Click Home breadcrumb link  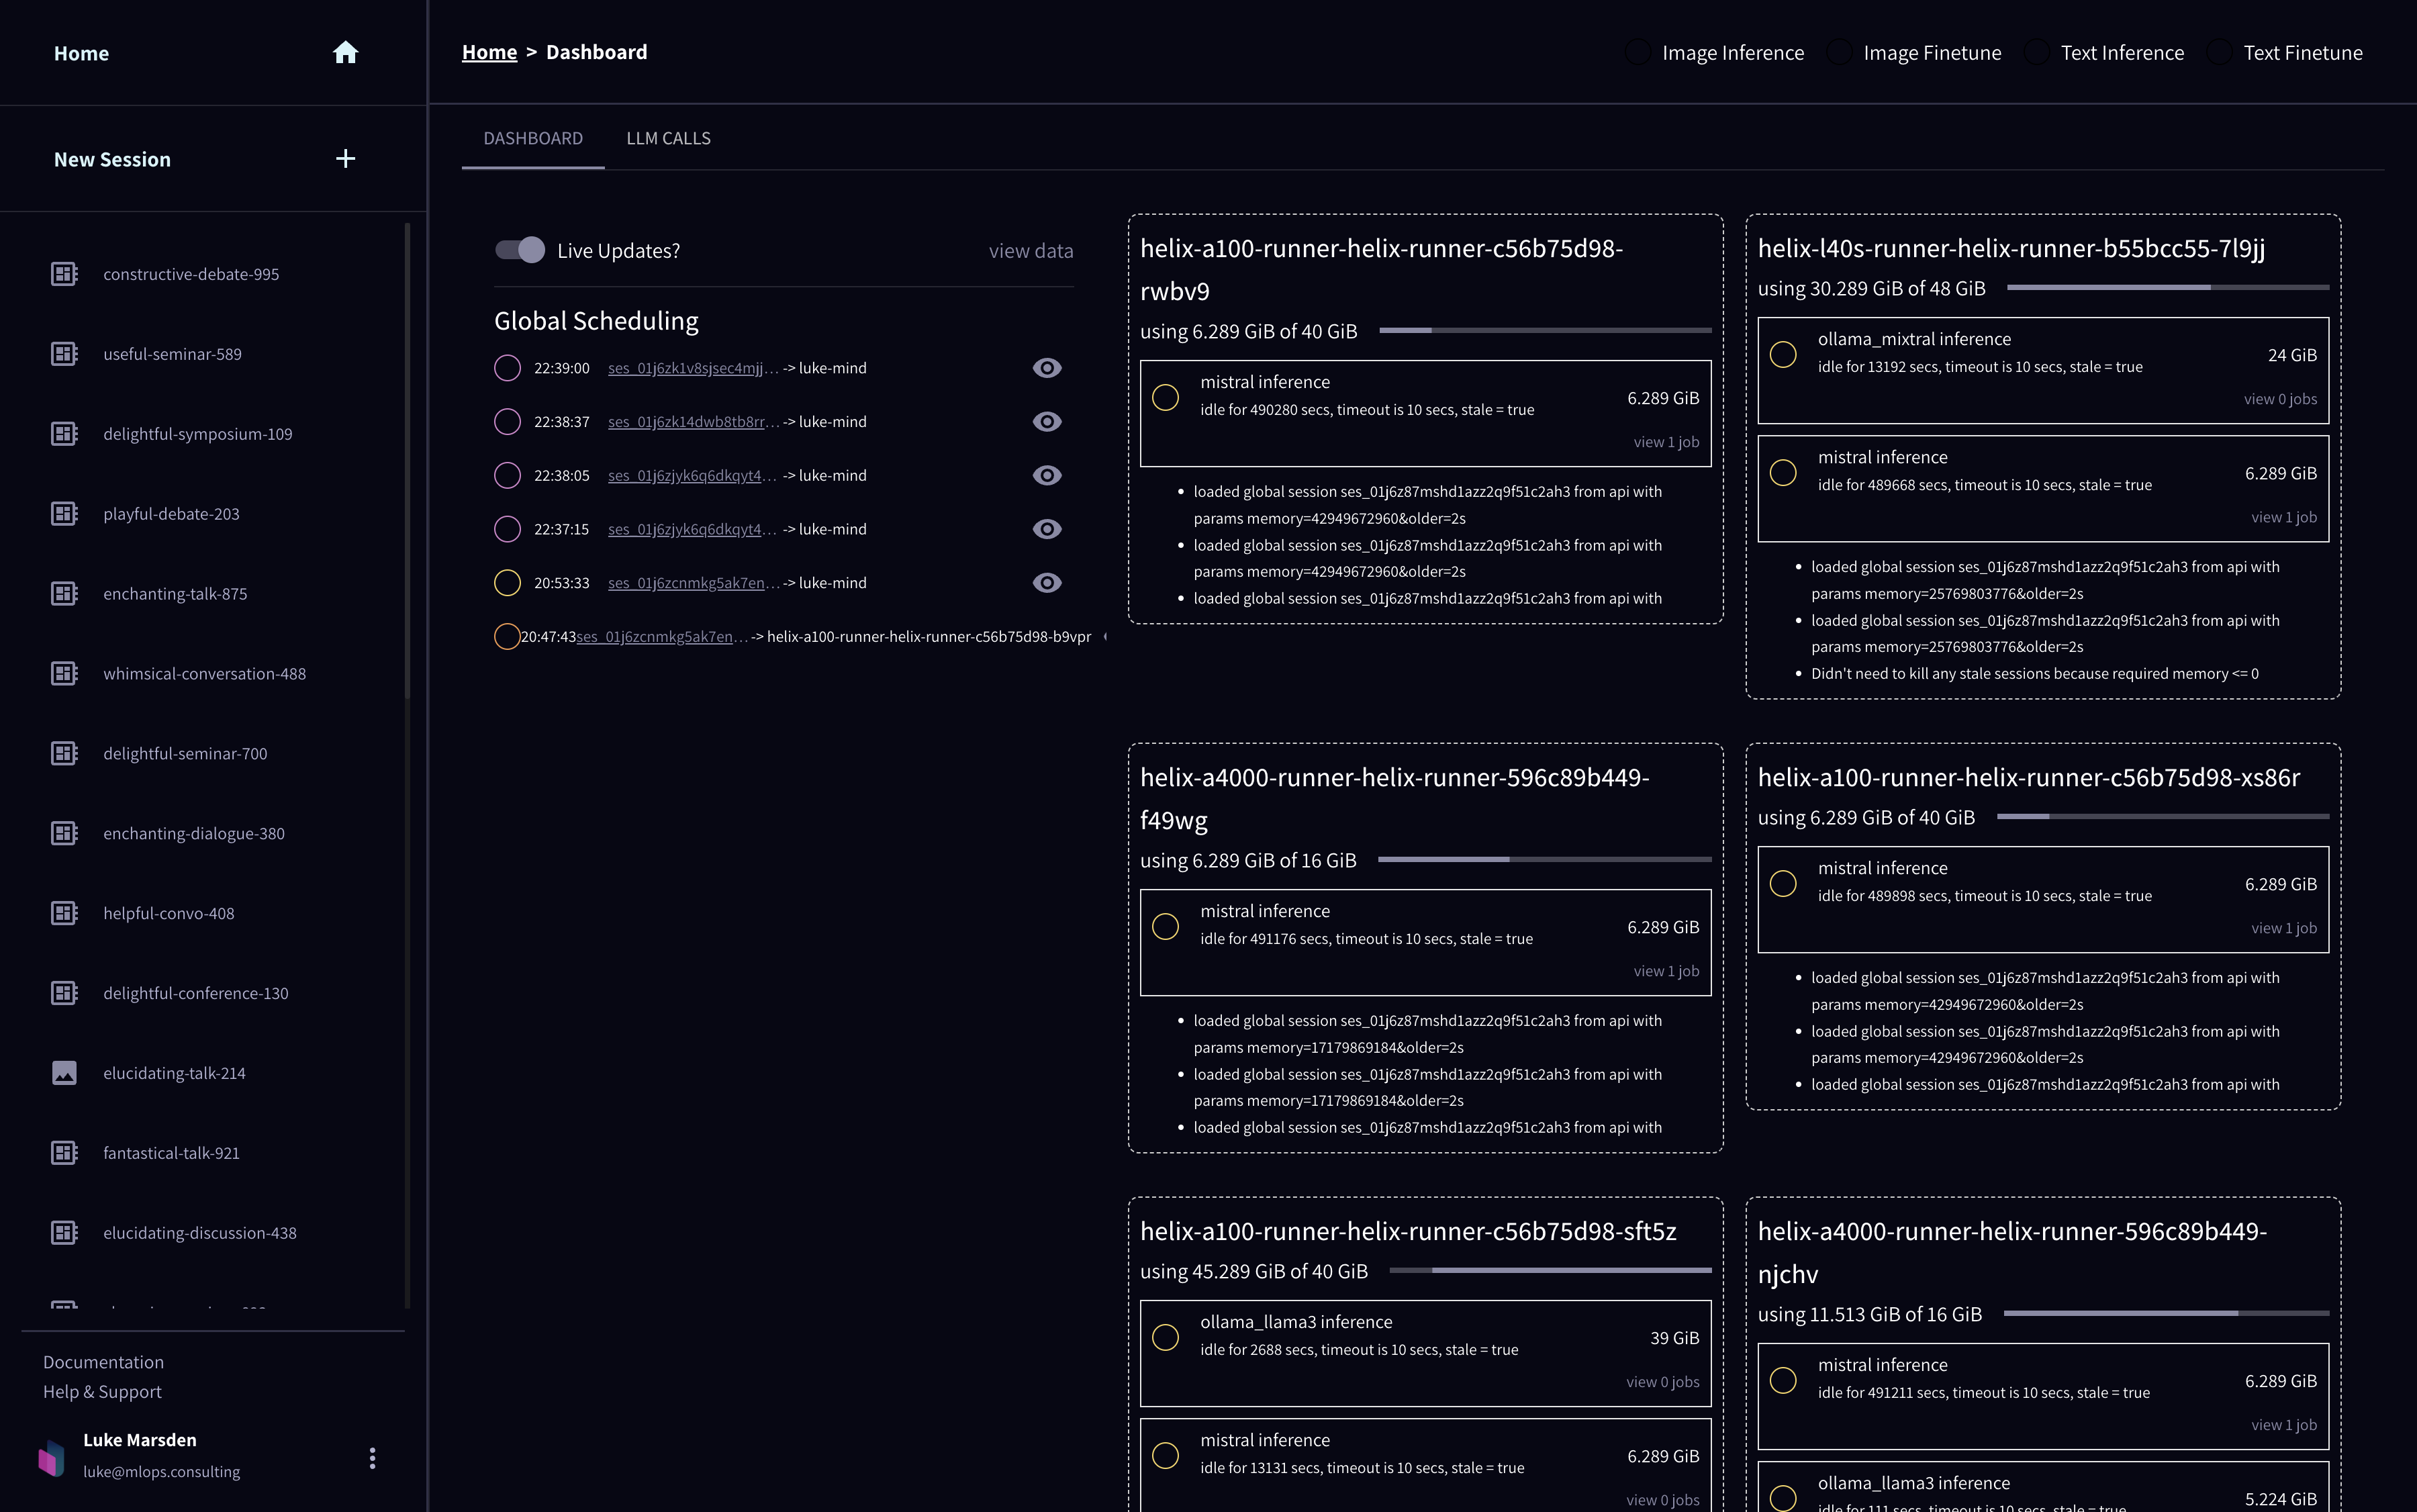(x=489, y=52)
